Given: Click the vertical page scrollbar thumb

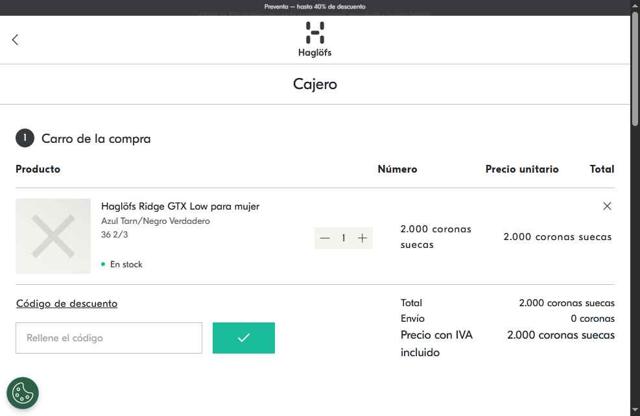Looking at the screenshot, I should pos(635,69).
